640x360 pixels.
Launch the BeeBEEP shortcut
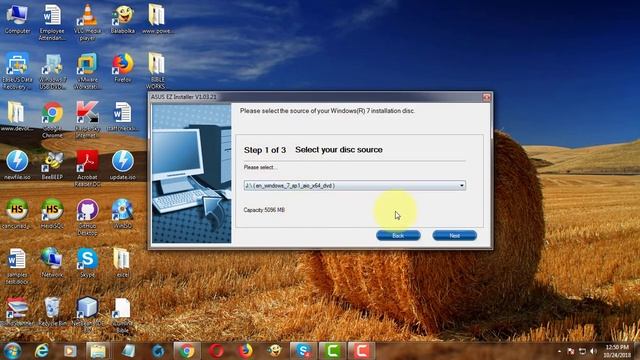(52, 165)
